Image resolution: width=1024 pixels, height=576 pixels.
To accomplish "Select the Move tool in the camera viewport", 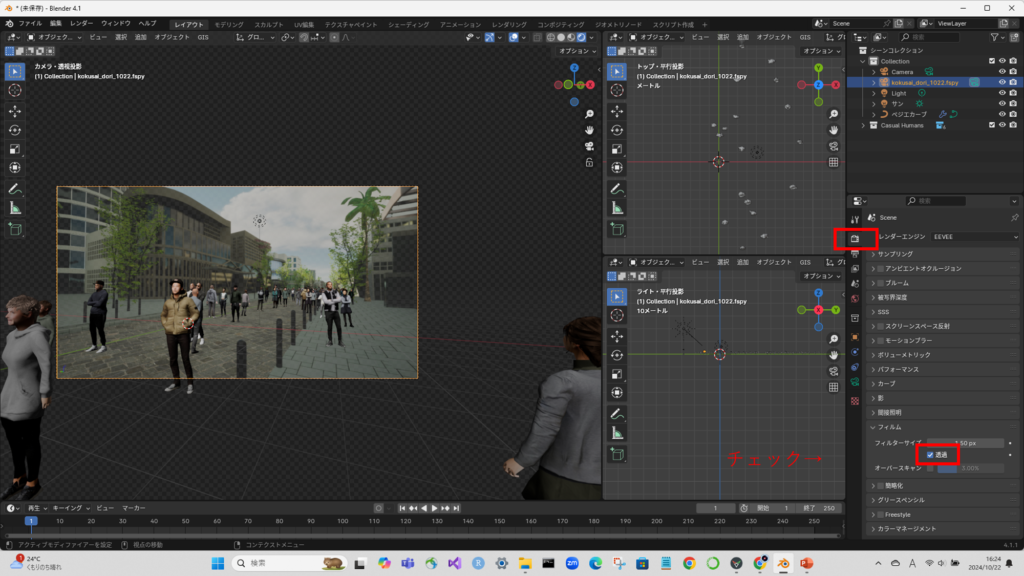I will tap(15, 110).
